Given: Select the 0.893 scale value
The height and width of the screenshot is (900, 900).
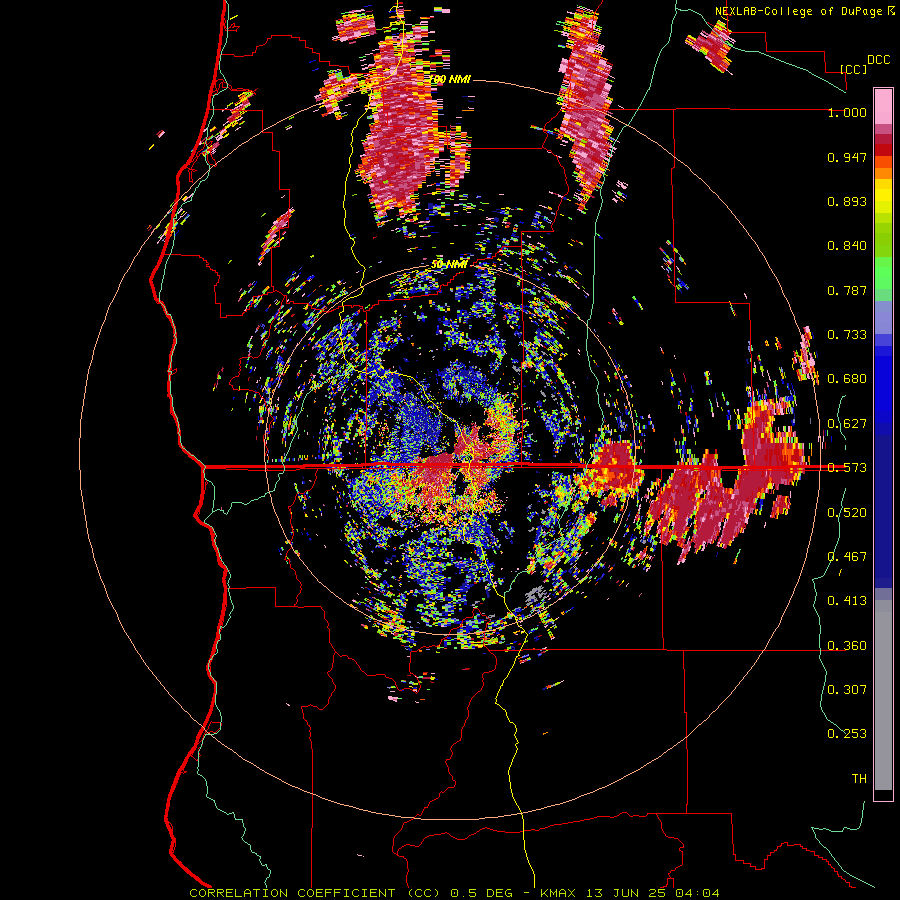Looking at the screenshot, I should click(847, 201).
